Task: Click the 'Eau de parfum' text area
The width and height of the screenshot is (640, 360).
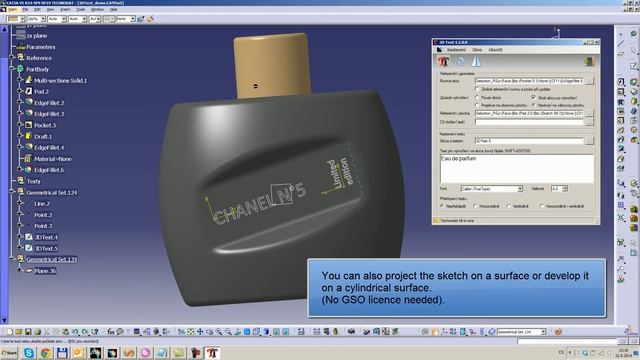Action: pos(517,169)
